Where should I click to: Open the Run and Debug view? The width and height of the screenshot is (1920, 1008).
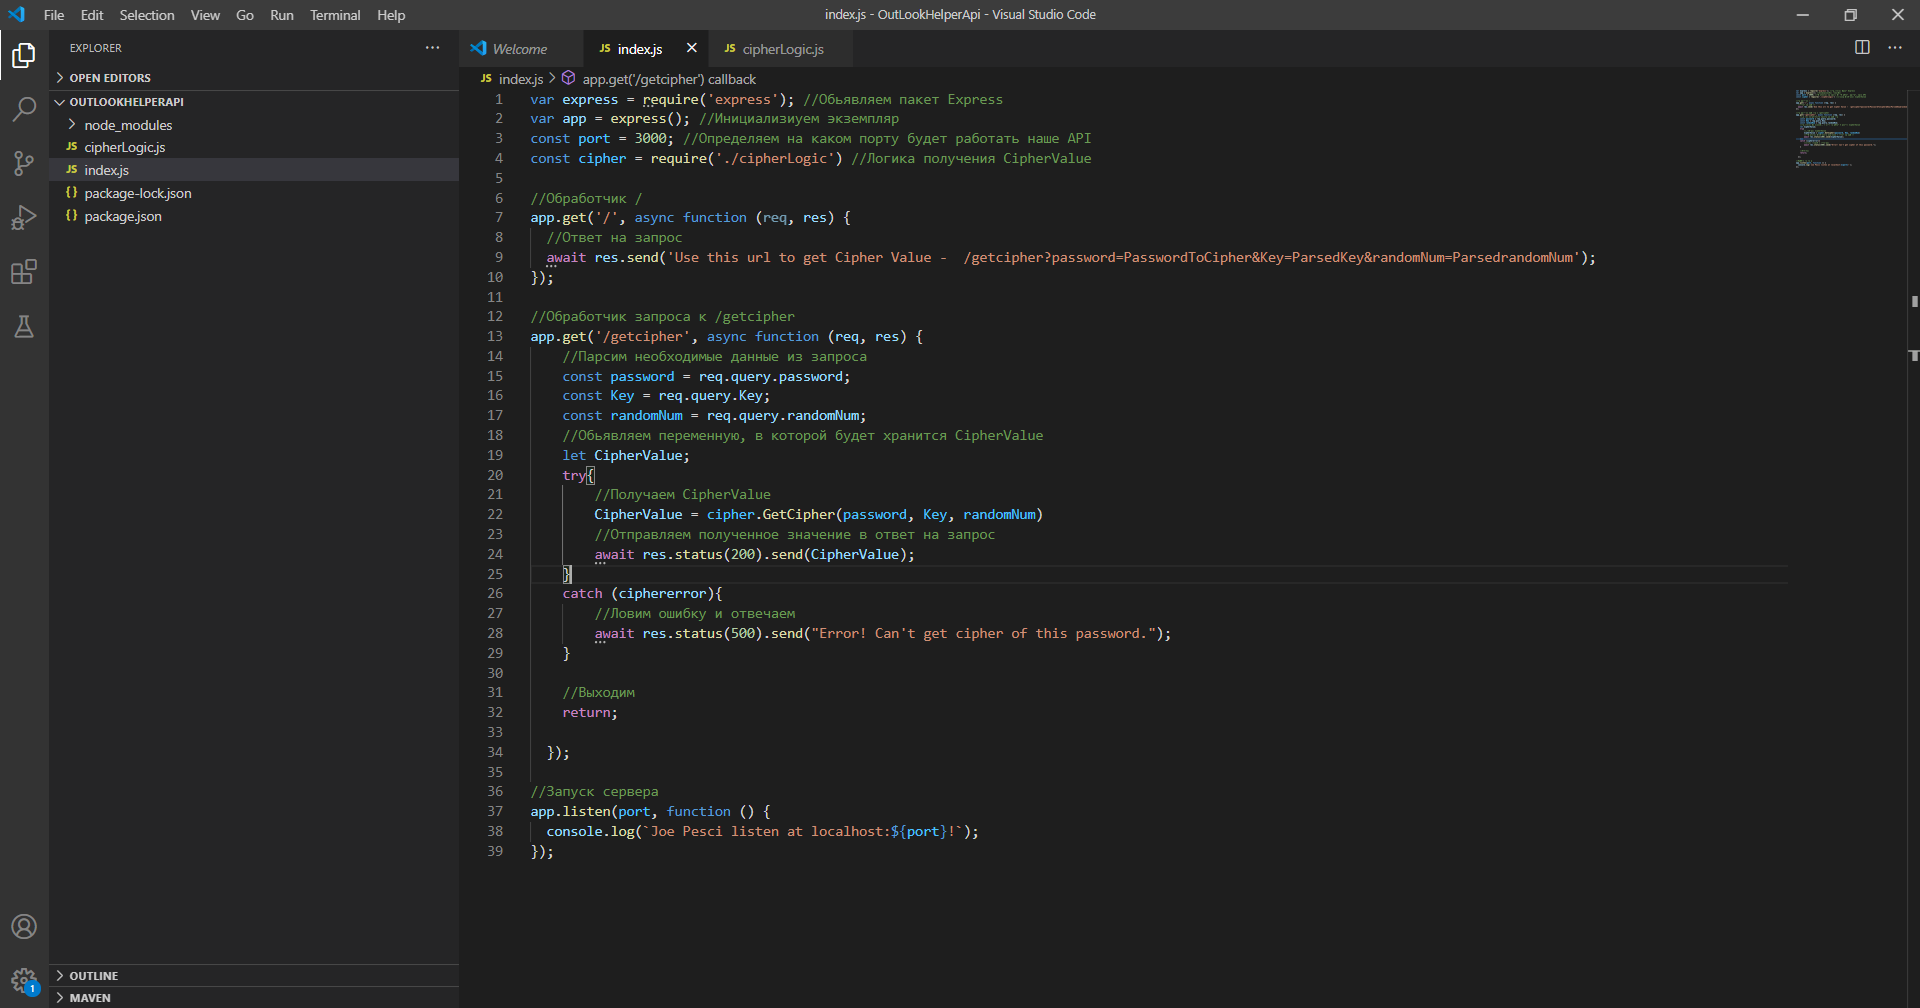(x=24, y=218)
